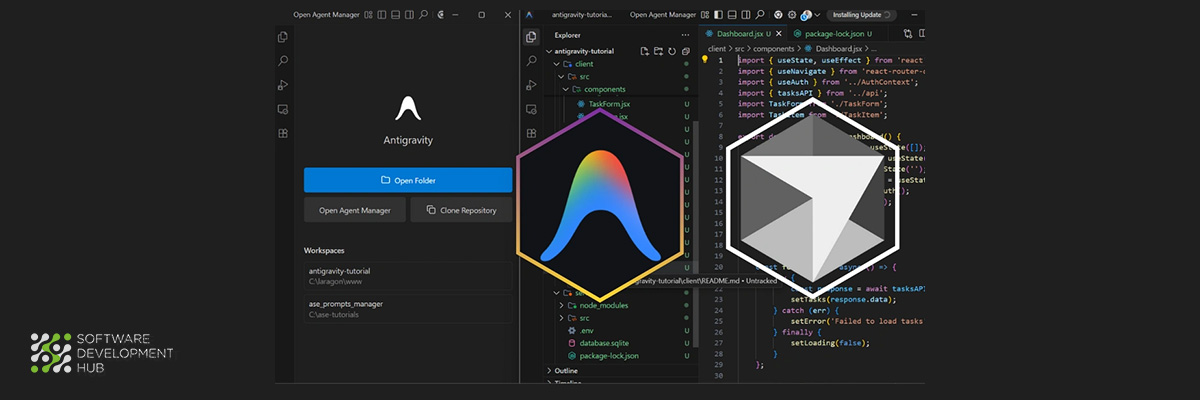The height and width of the screenshot is (400, 1200).
Task: Click the blue Open Folder button
Action: (x=408, y=180)
